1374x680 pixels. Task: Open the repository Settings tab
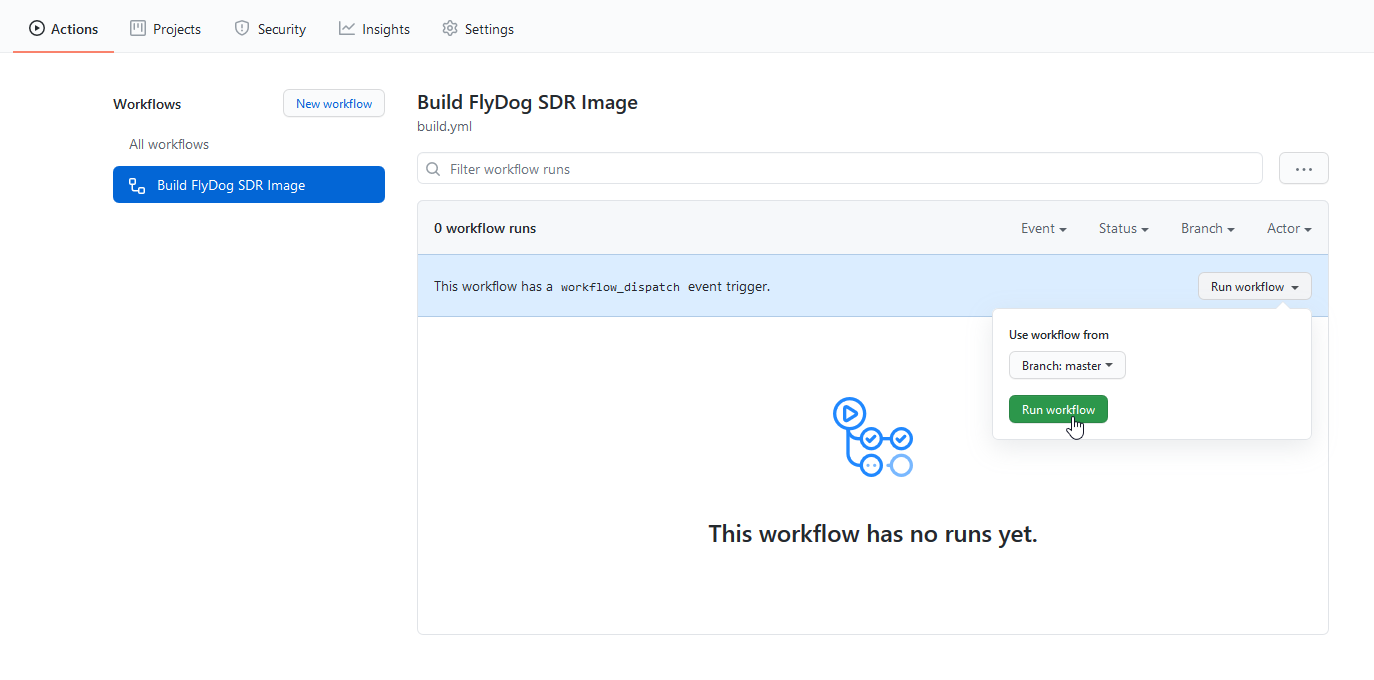coord(478,29)
